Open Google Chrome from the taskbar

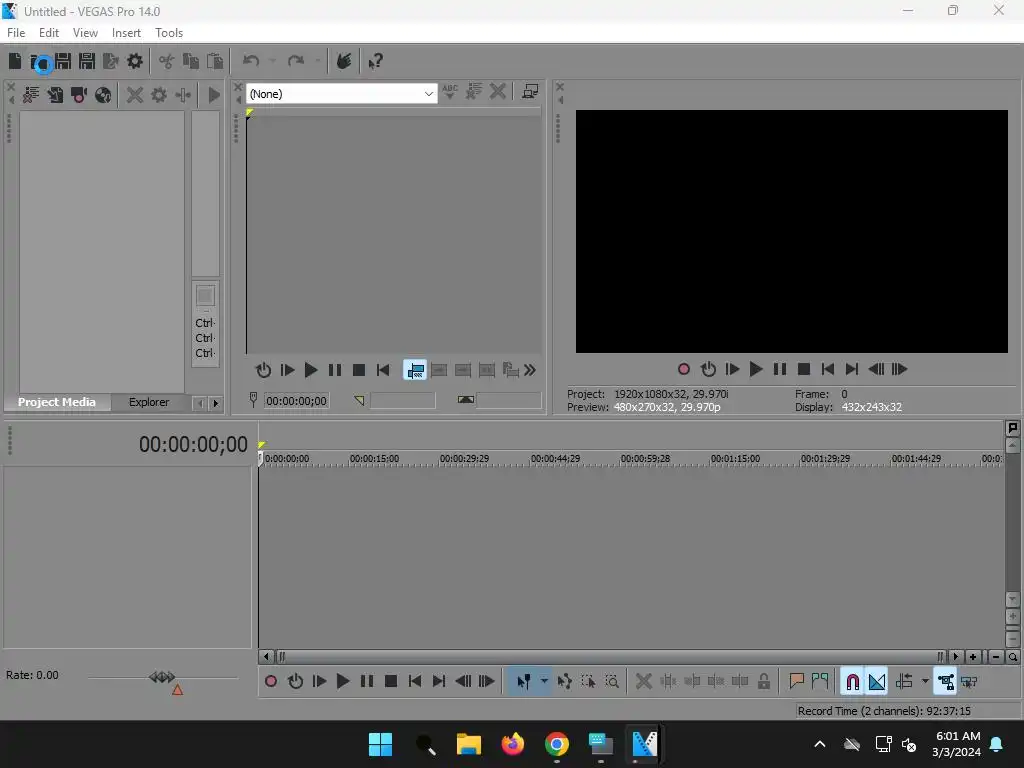click(556, 744)
